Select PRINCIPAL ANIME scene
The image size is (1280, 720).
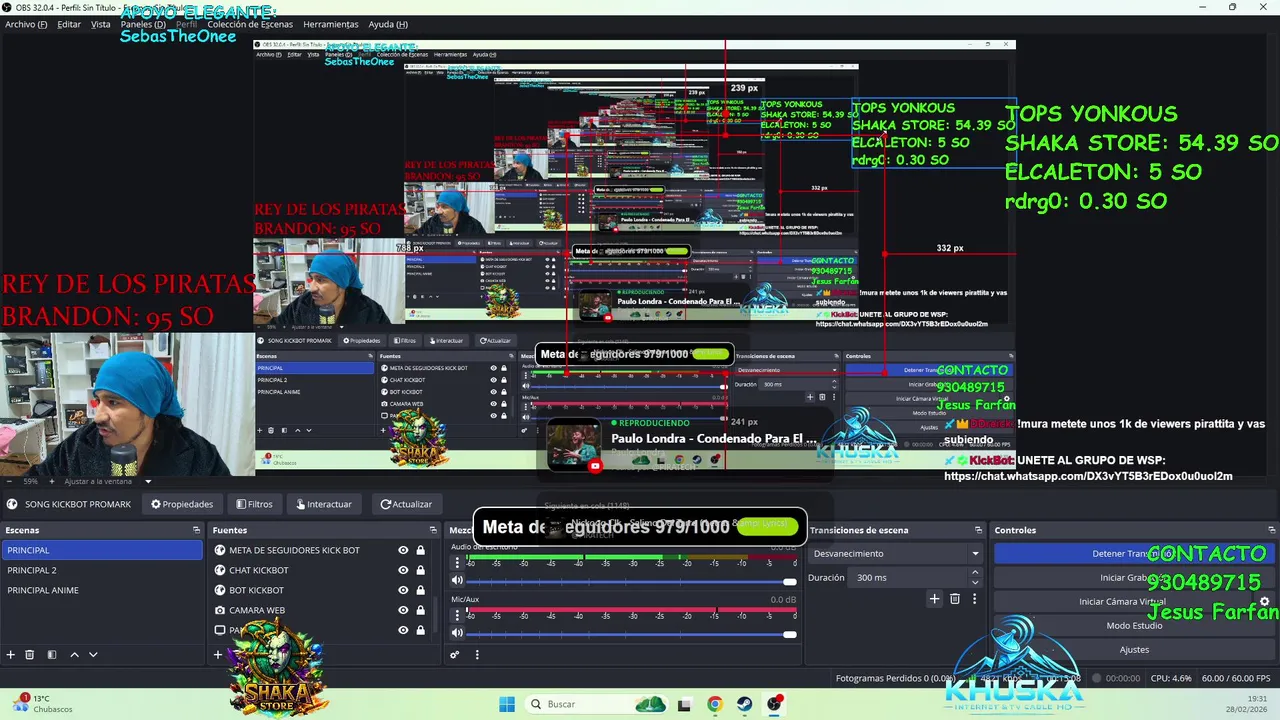point(101,590)
